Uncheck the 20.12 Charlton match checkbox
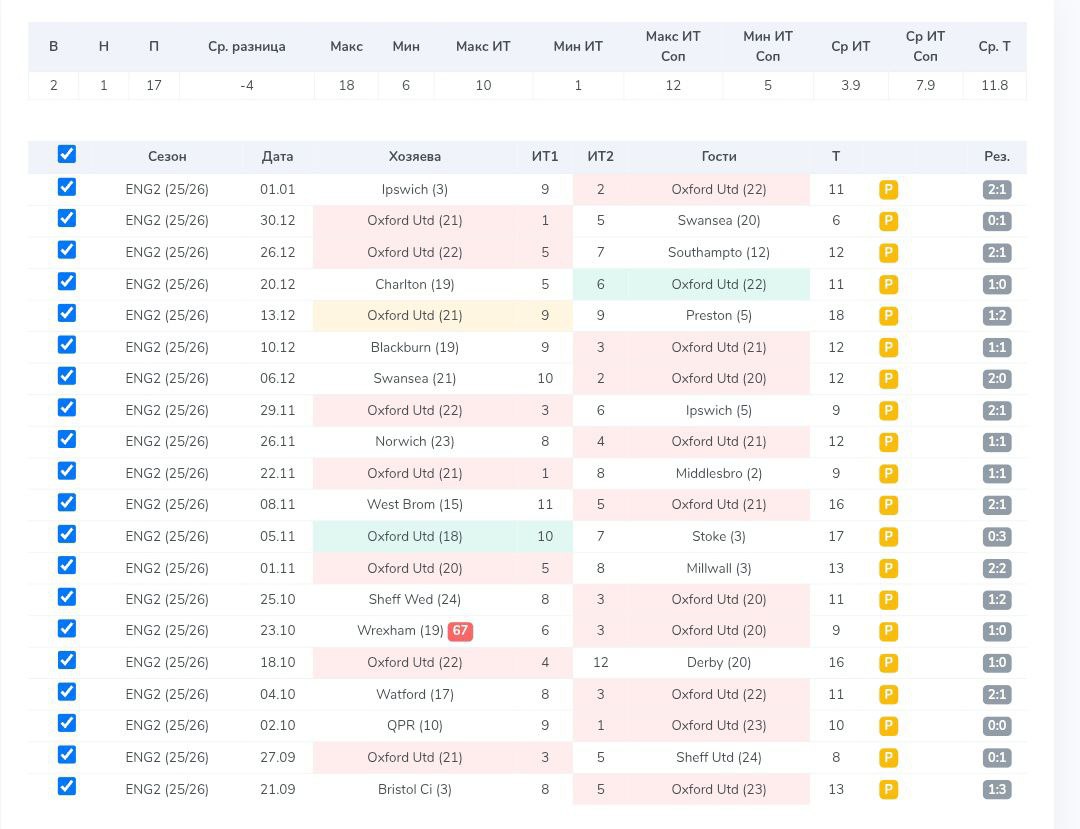This screenshot has height=829, width=1080. tap(67, 282)
